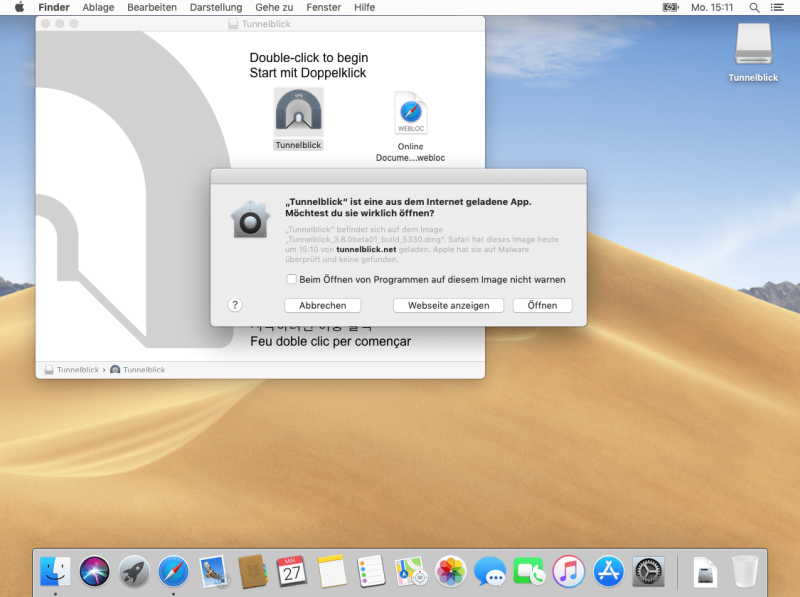
Task: Open the App Store from the Dock
Action: (x=607, y=572)
